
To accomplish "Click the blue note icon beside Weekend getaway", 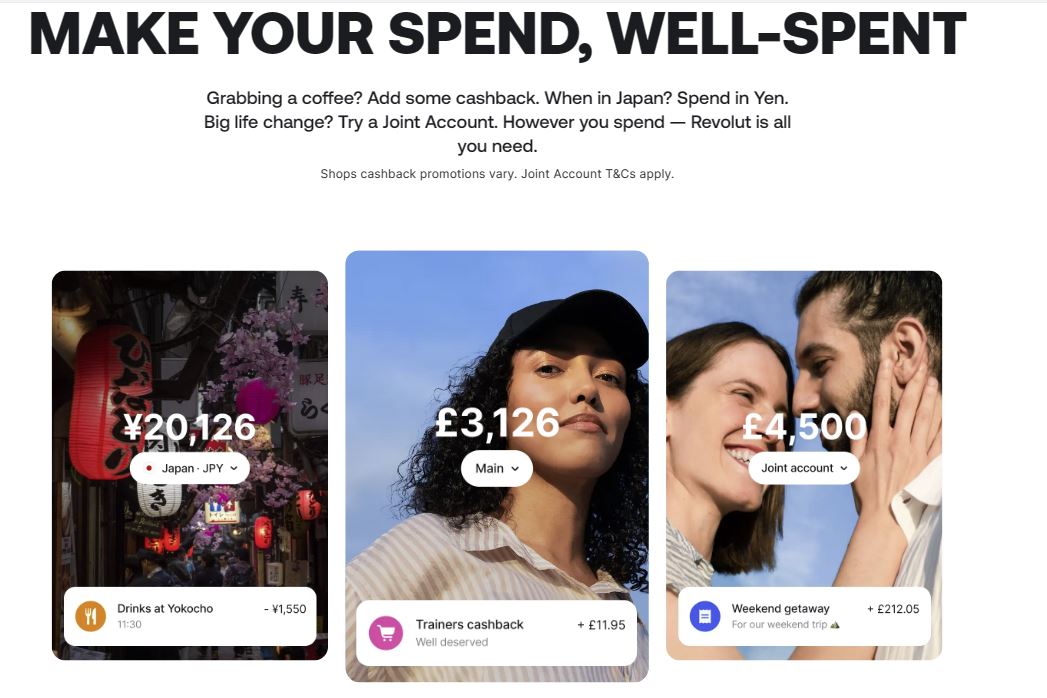I will 705,616.
